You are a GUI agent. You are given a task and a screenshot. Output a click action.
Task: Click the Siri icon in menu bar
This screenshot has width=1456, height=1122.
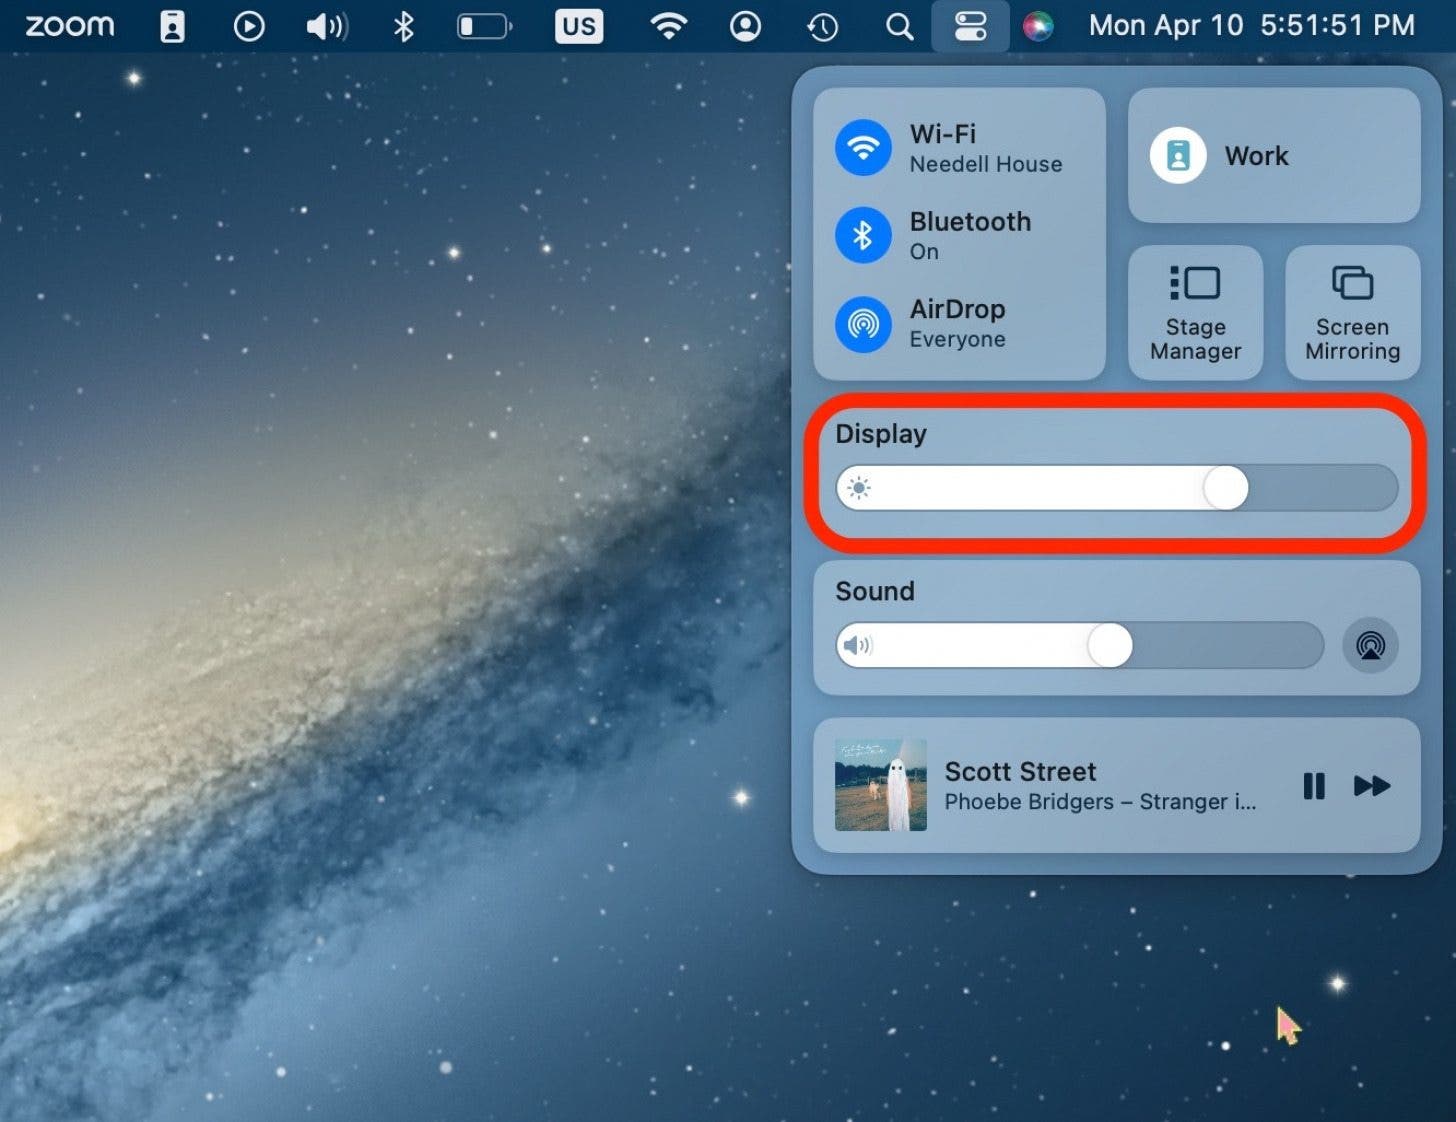(x=1037, y=26)
